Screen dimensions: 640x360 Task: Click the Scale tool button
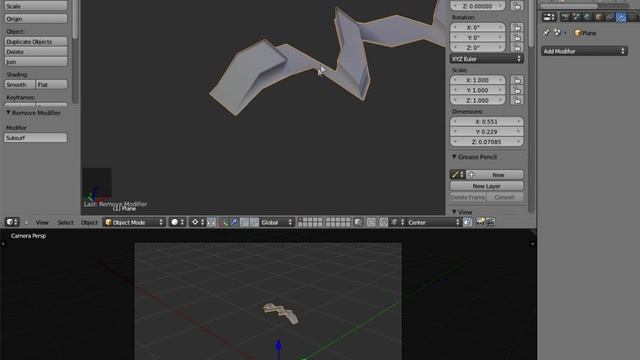coord(36,6)
